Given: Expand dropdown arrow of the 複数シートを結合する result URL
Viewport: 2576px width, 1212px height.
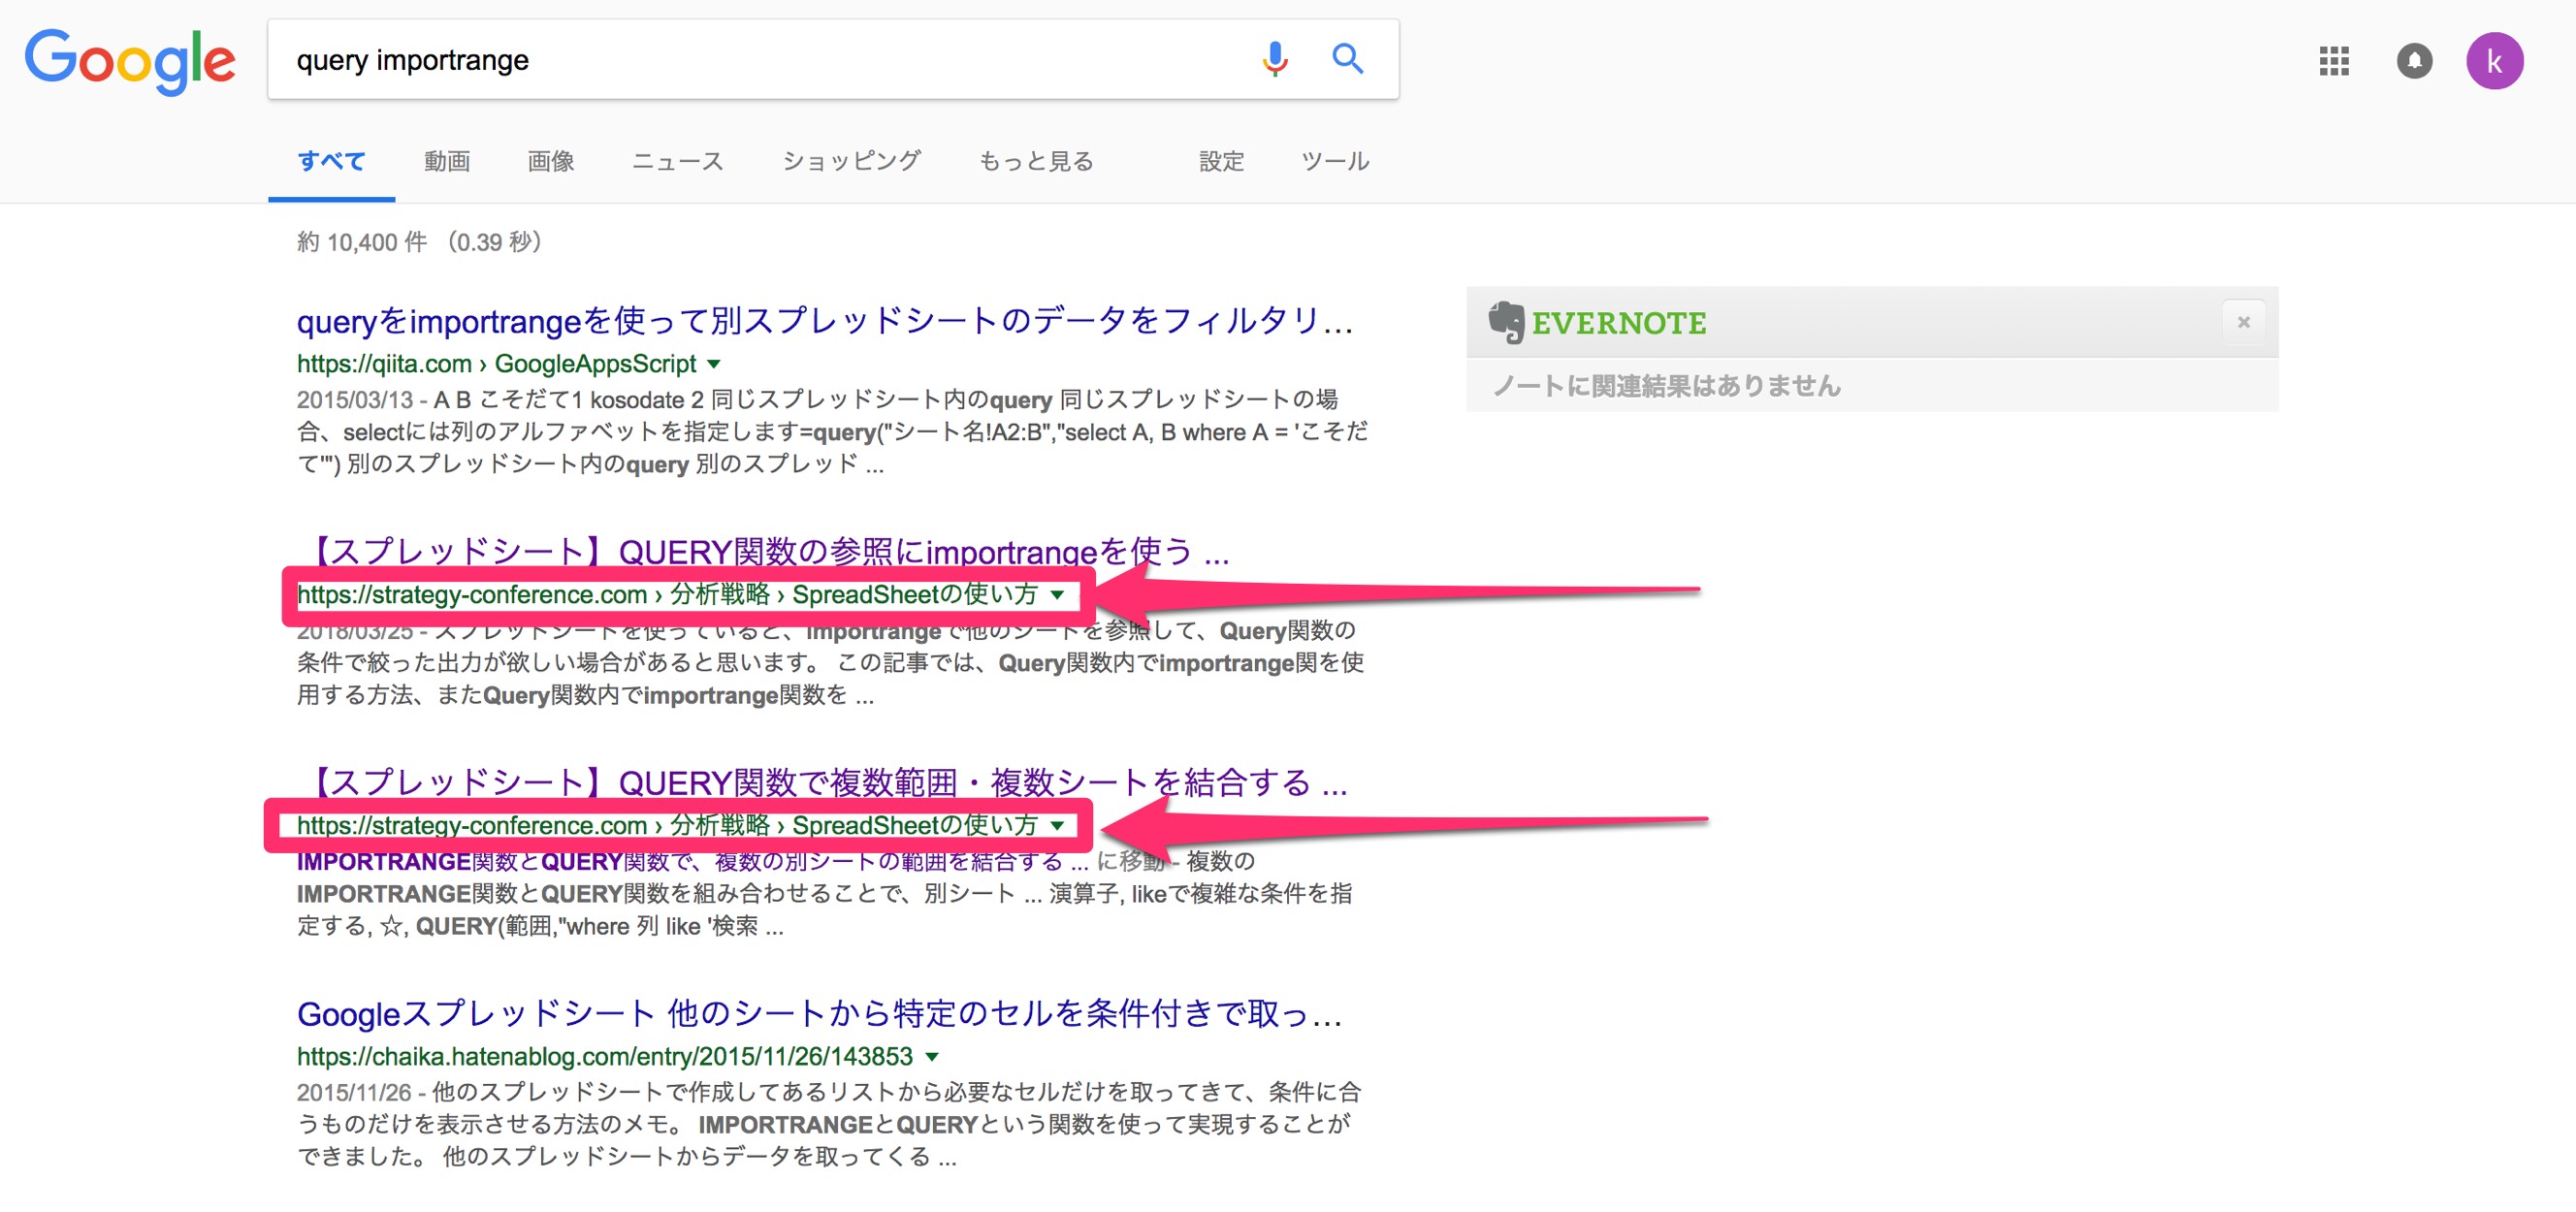Looking at the screenshot, I should [1057, 826].
